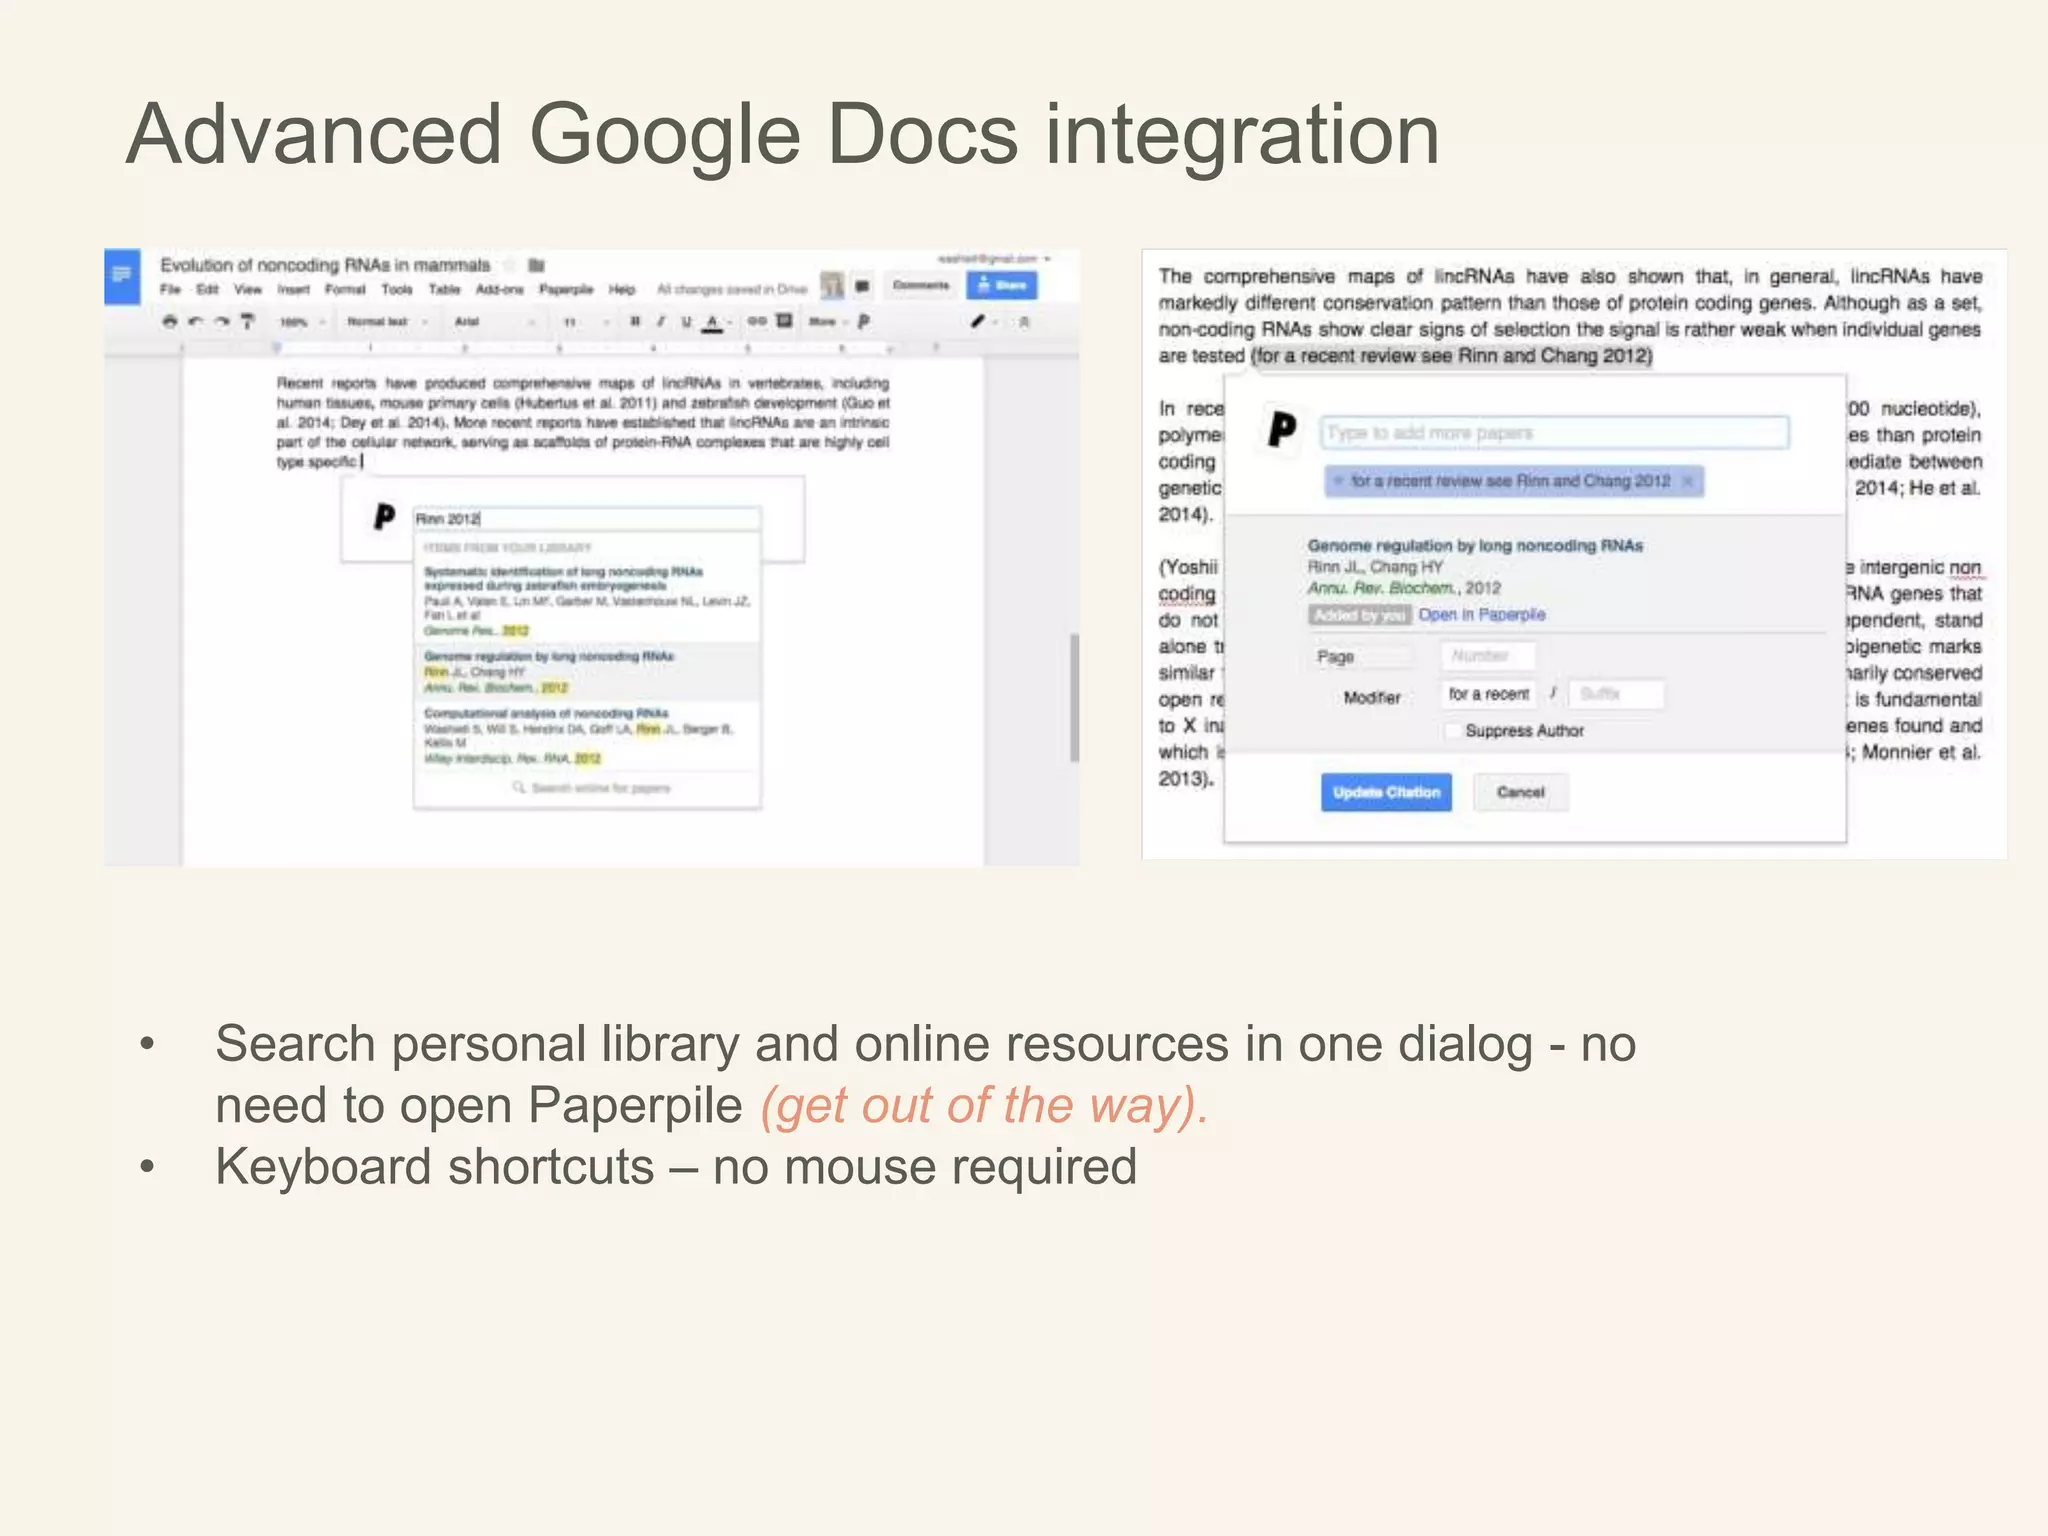Click the left indent marker on the ruler
The image size is (2048, 1536).
(x=277, y=348)
